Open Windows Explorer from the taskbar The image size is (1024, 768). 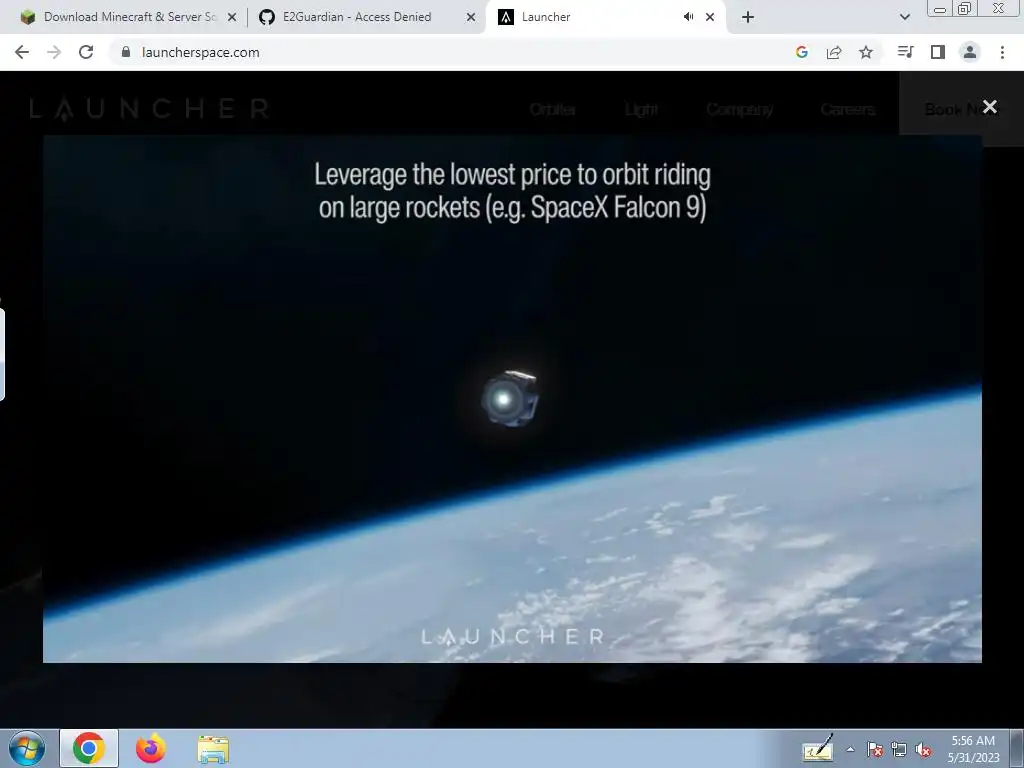click(213, 748)
